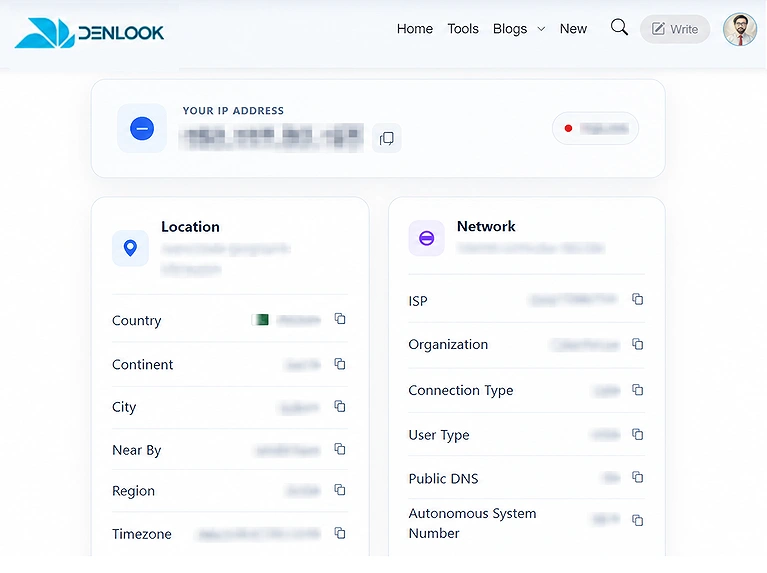The height and width of the screenshot is (573, 767).
Task: Go to the New page link
Action: (573, 29)
